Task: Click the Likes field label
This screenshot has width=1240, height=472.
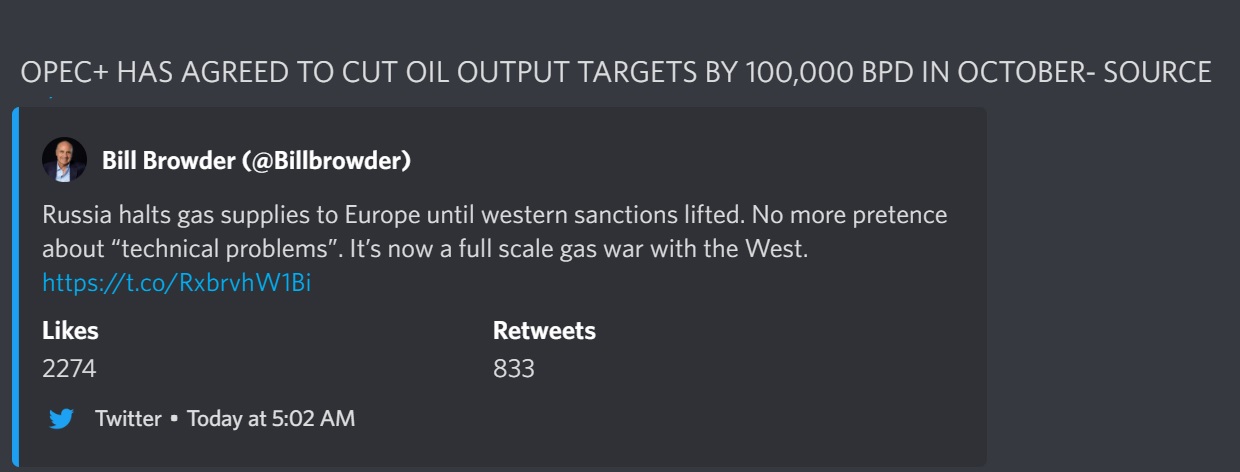Action: 70,331
